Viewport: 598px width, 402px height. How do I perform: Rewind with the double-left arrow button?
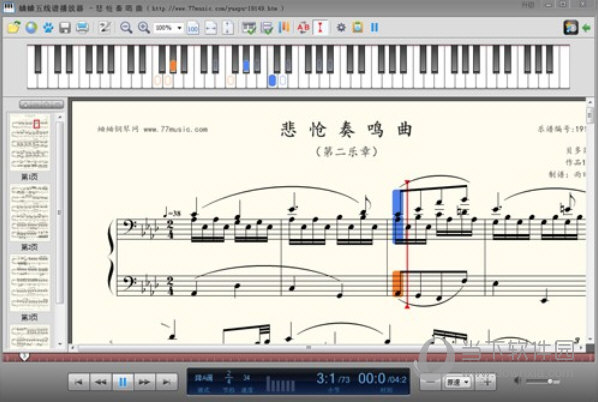point(101,382)
